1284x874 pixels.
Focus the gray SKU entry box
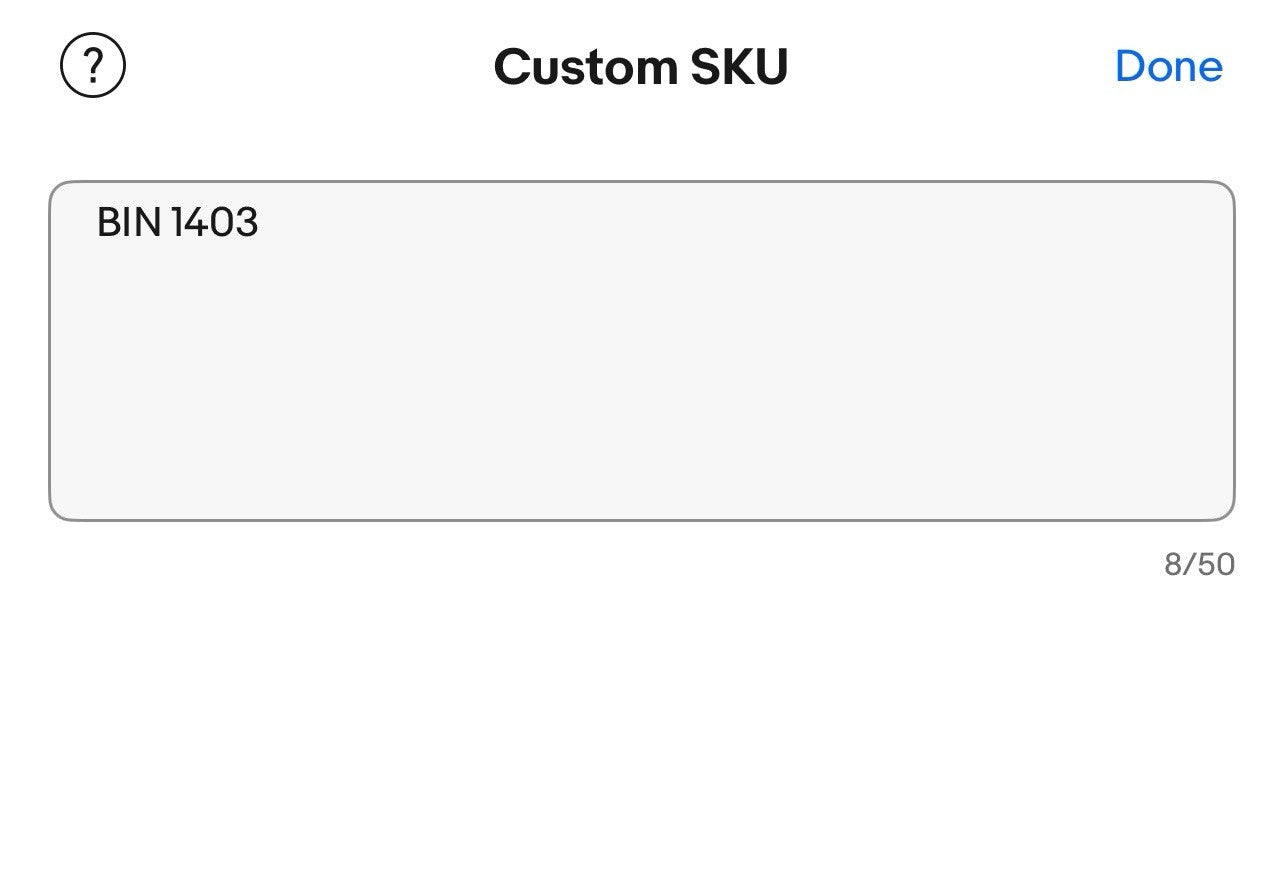tap(641, 350)
